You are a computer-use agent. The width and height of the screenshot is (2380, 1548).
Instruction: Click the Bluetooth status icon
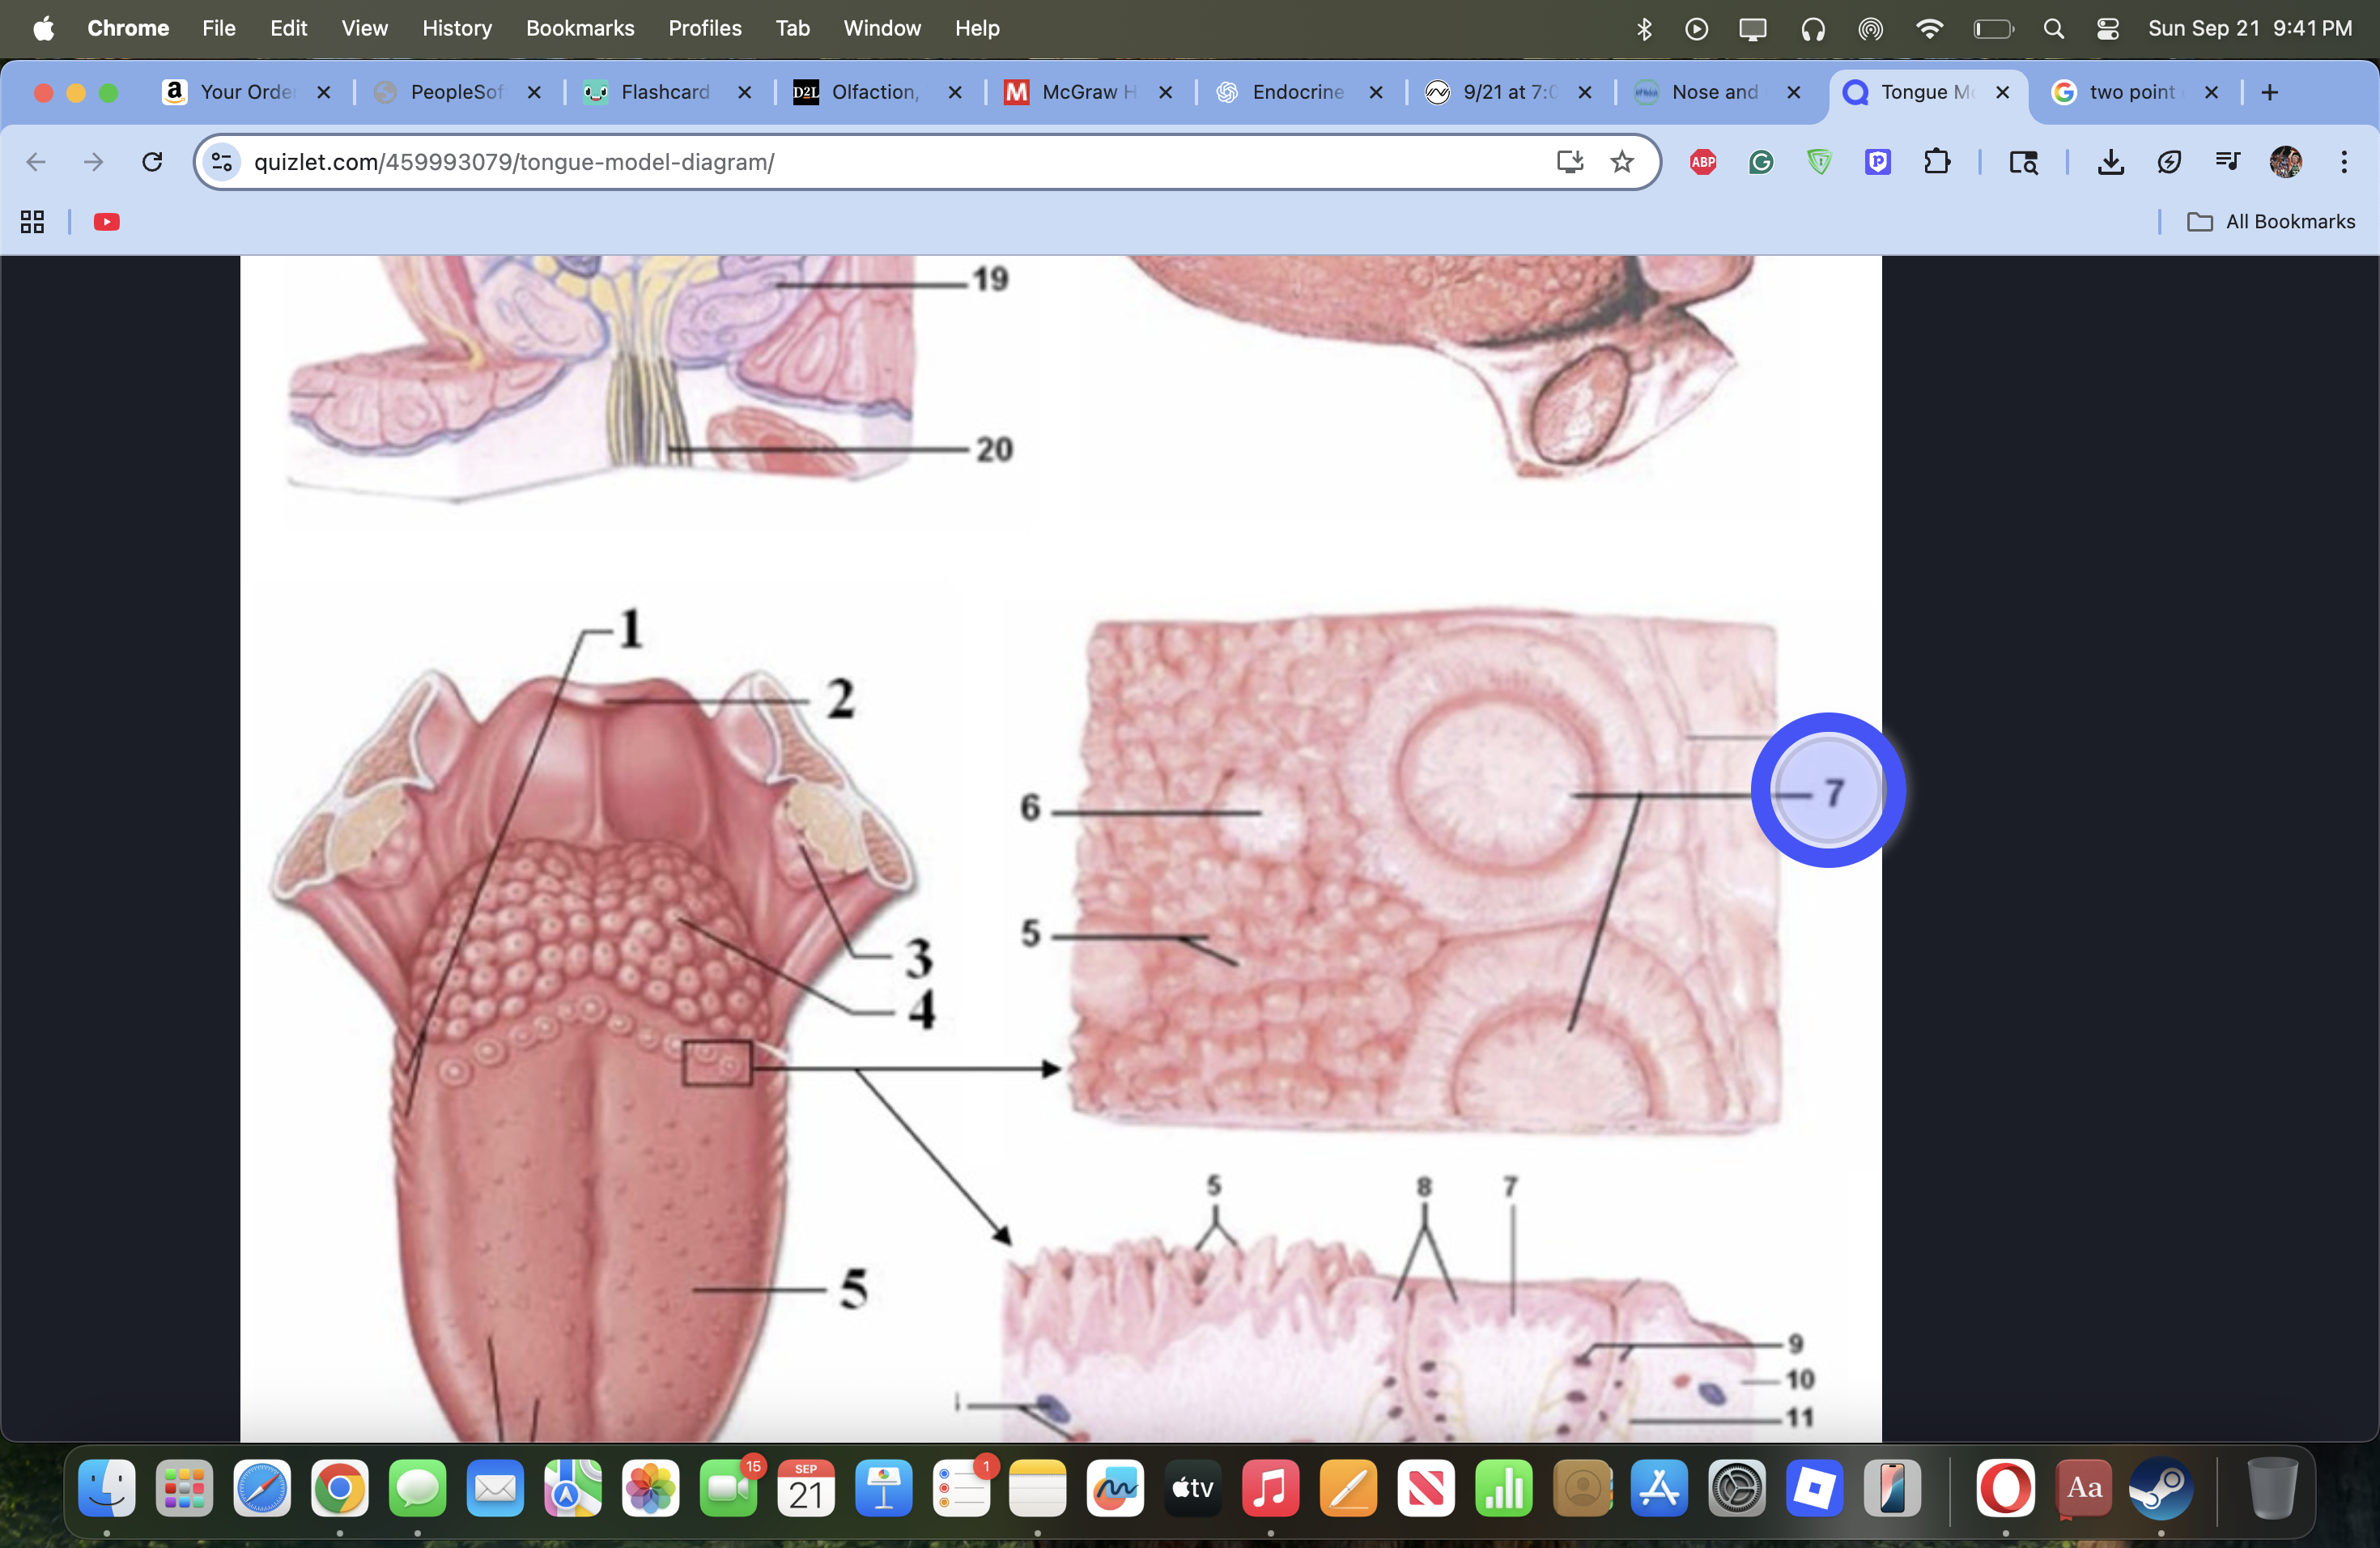pos(1643,28)
